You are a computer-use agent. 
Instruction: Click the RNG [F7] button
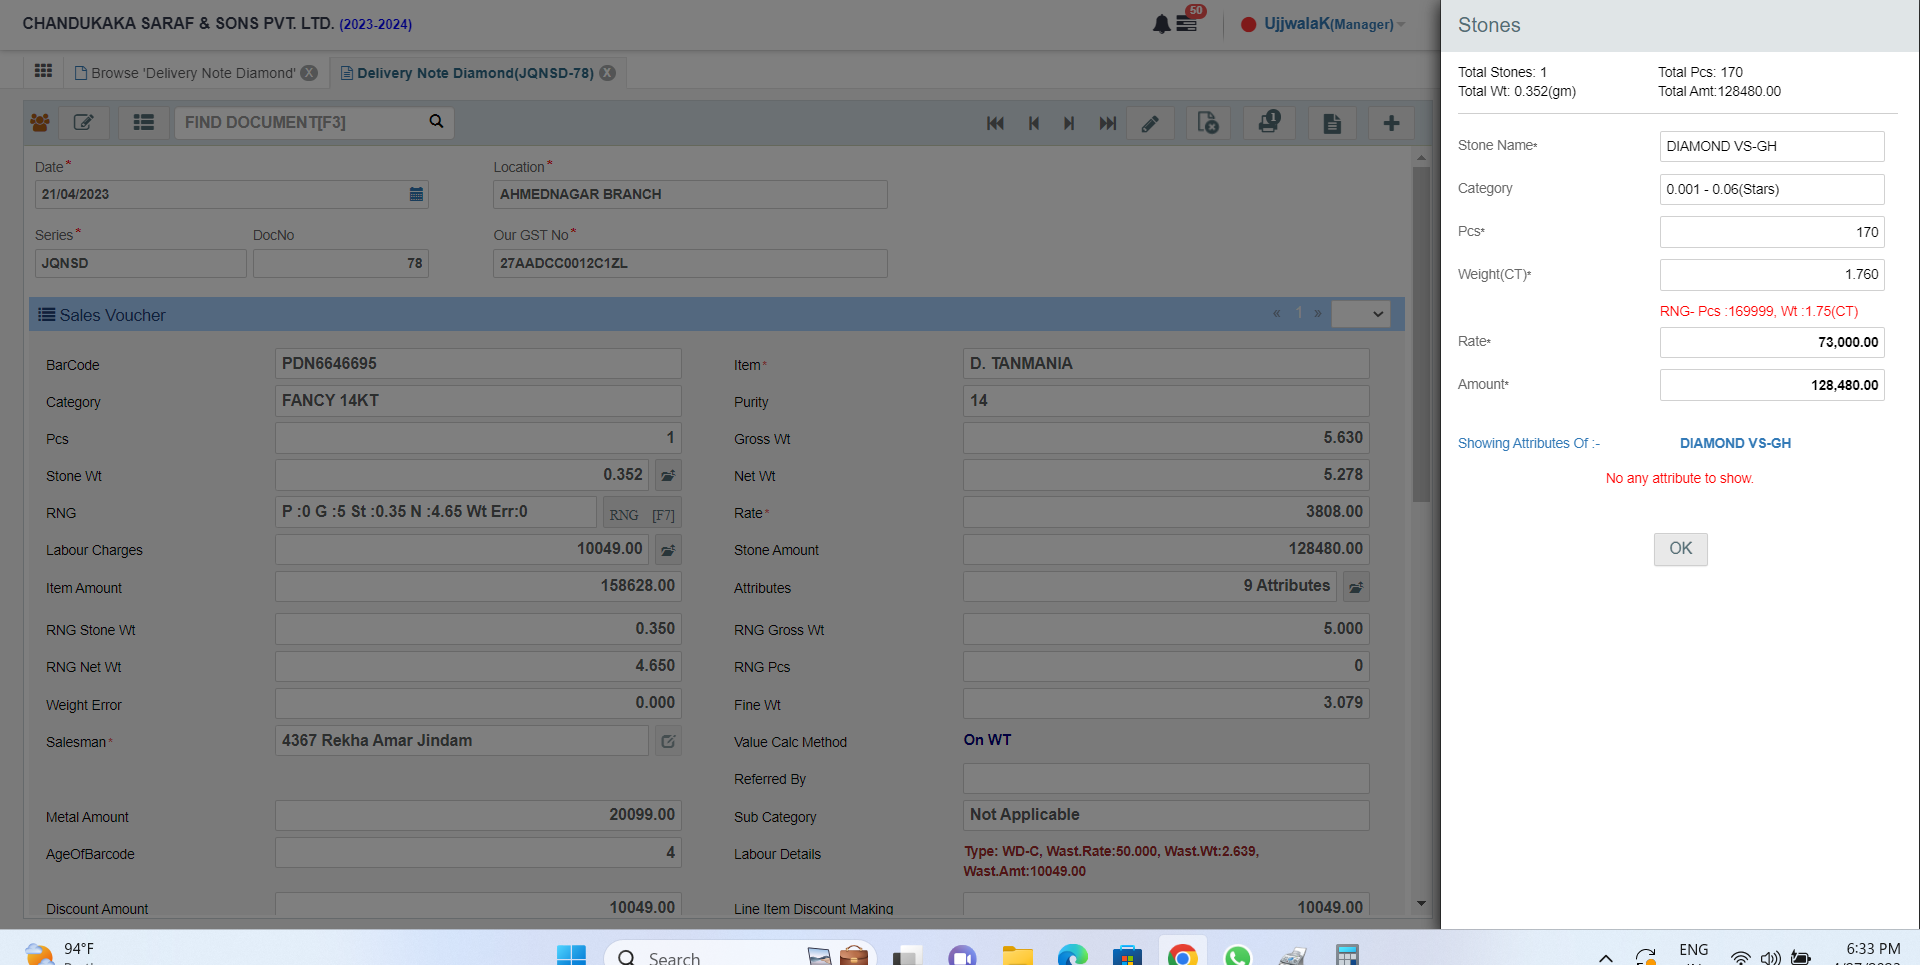(x=642, y=514)
